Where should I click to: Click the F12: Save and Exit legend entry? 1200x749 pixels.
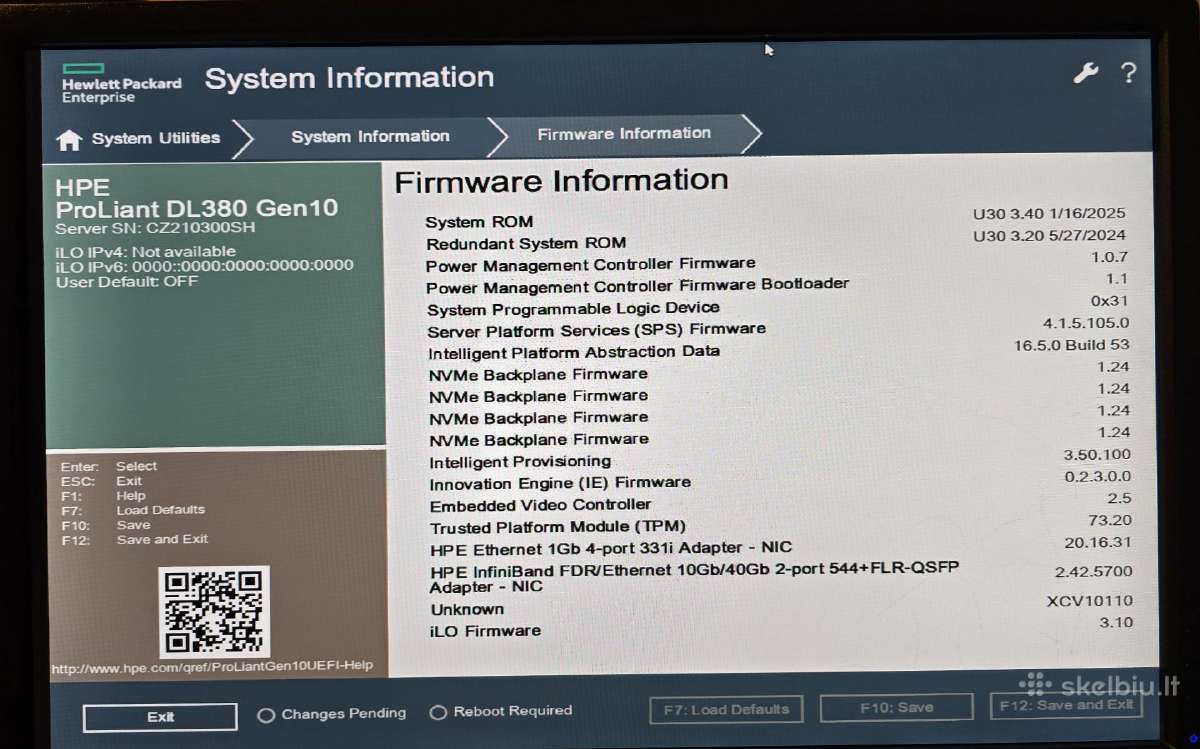tap(135, 539)
